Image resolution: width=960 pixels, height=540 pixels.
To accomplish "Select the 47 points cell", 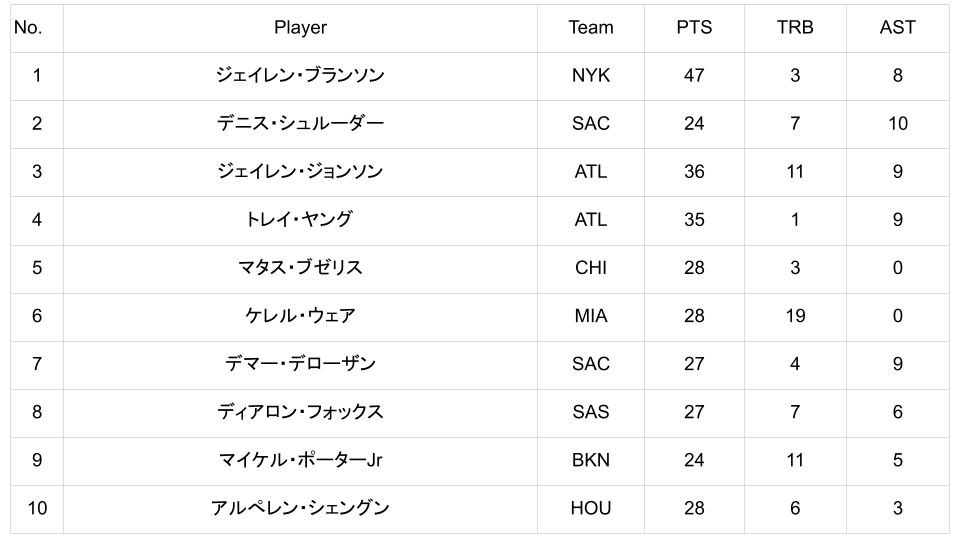I will click(694, 76).
